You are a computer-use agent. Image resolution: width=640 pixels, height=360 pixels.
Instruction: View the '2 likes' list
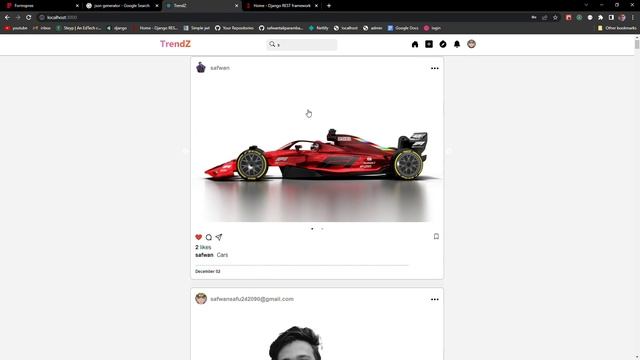tap(203, 247)
